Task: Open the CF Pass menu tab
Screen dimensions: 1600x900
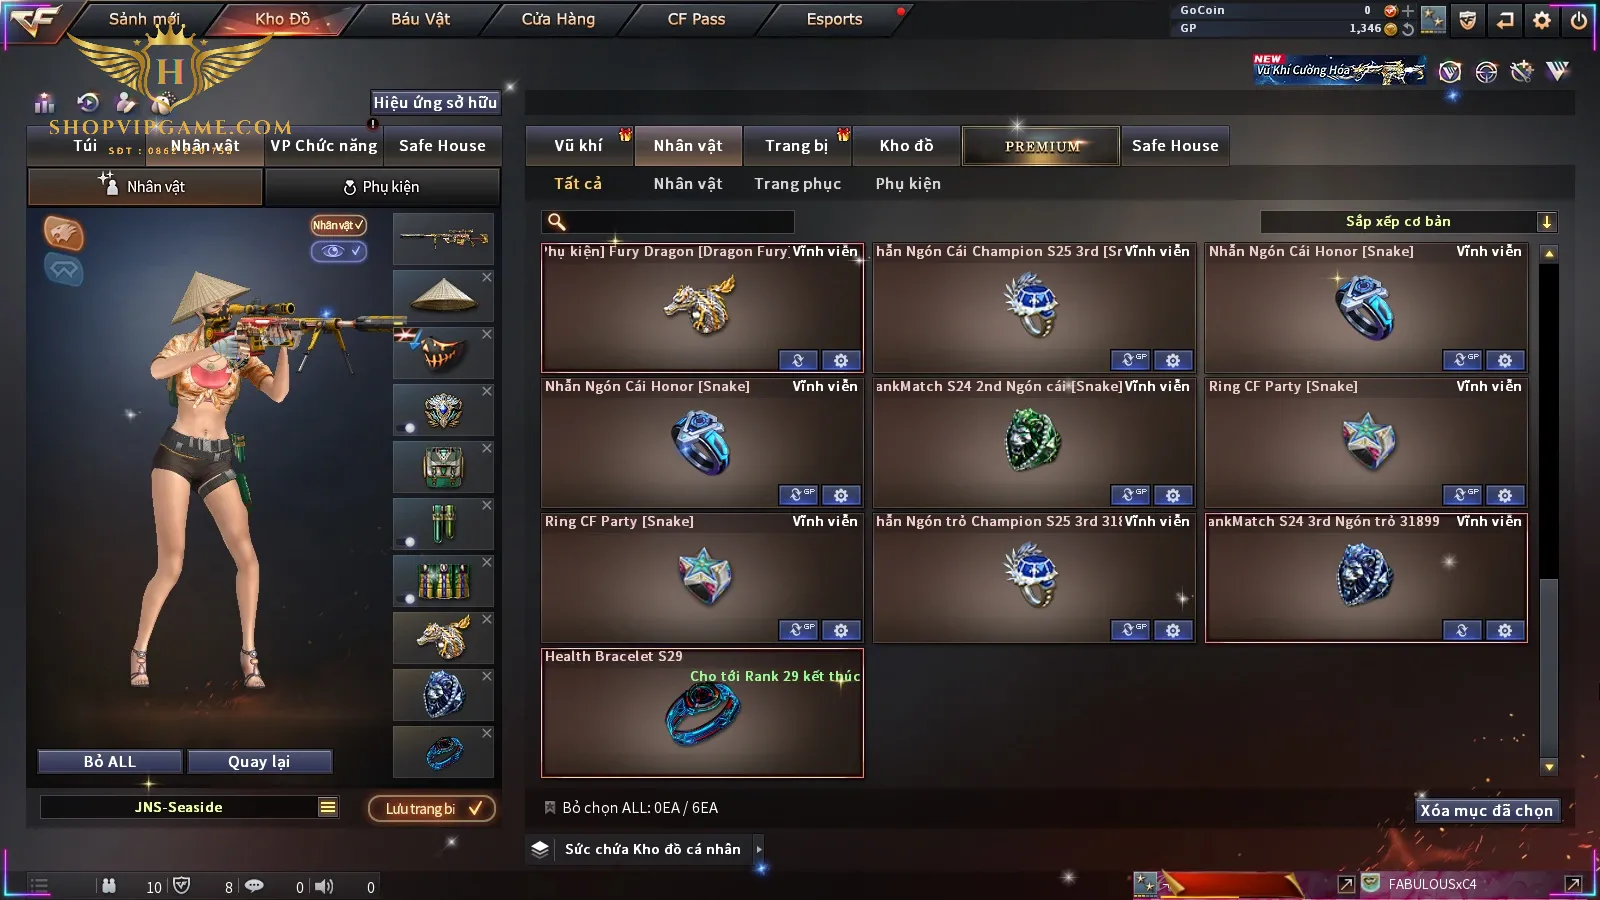Action: (x=696, y=19)
